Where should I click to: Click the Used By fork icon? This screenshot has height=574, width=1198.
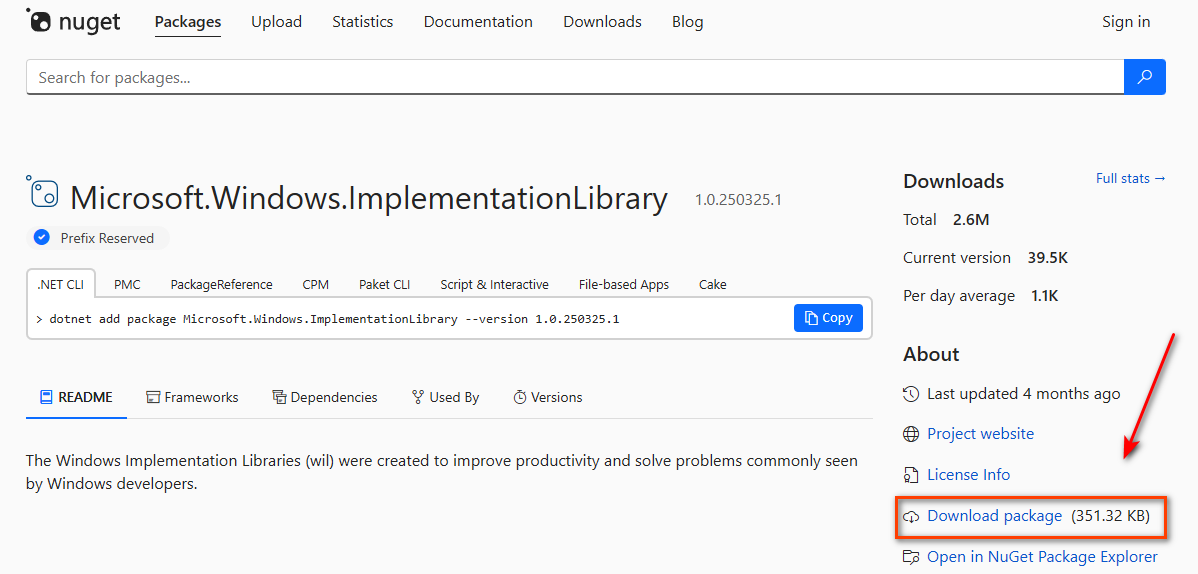click(x=417, y=397)
